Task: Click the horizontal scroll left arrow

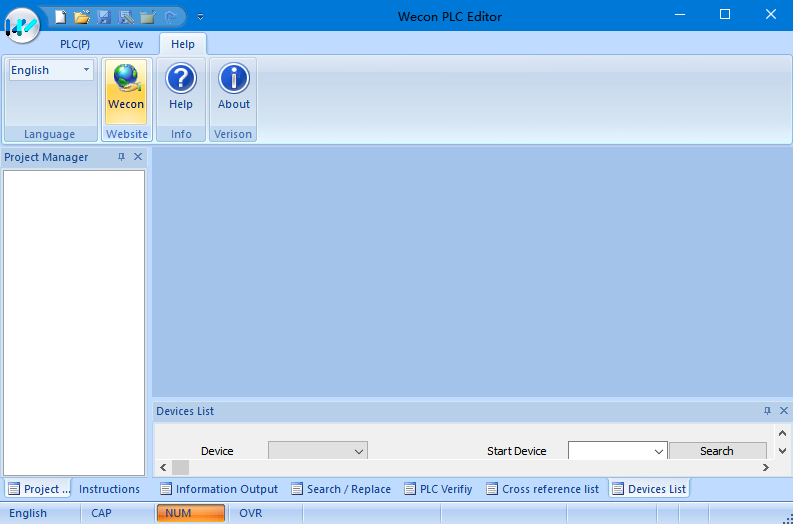Action: pos(163,467)
